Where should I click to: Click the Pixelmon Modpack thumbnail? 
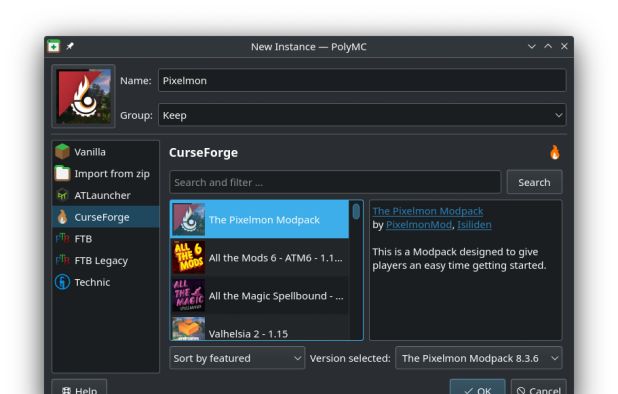pyautogui.click(x=189, y=219)
